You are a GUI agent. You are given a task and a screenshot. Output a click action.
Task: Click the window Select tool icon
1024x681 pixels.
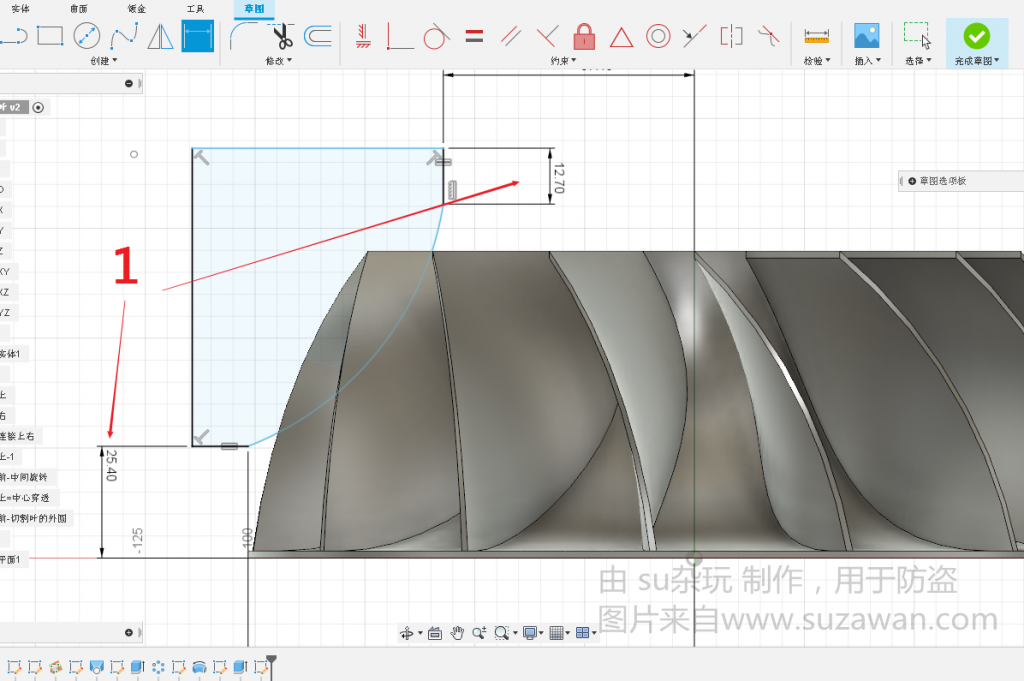(x=917, y=35)
